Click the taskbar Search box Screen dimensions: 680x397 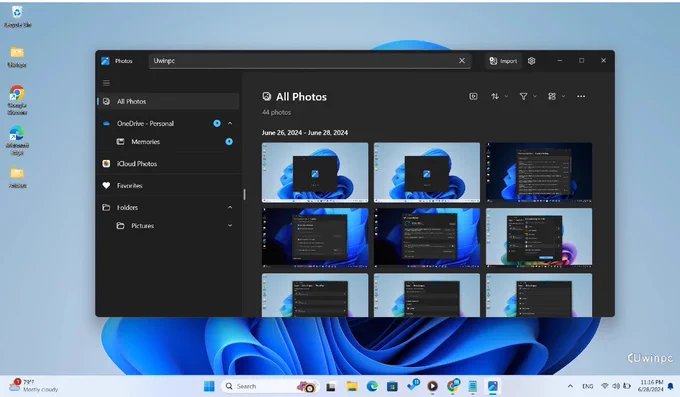coord(270,386)
